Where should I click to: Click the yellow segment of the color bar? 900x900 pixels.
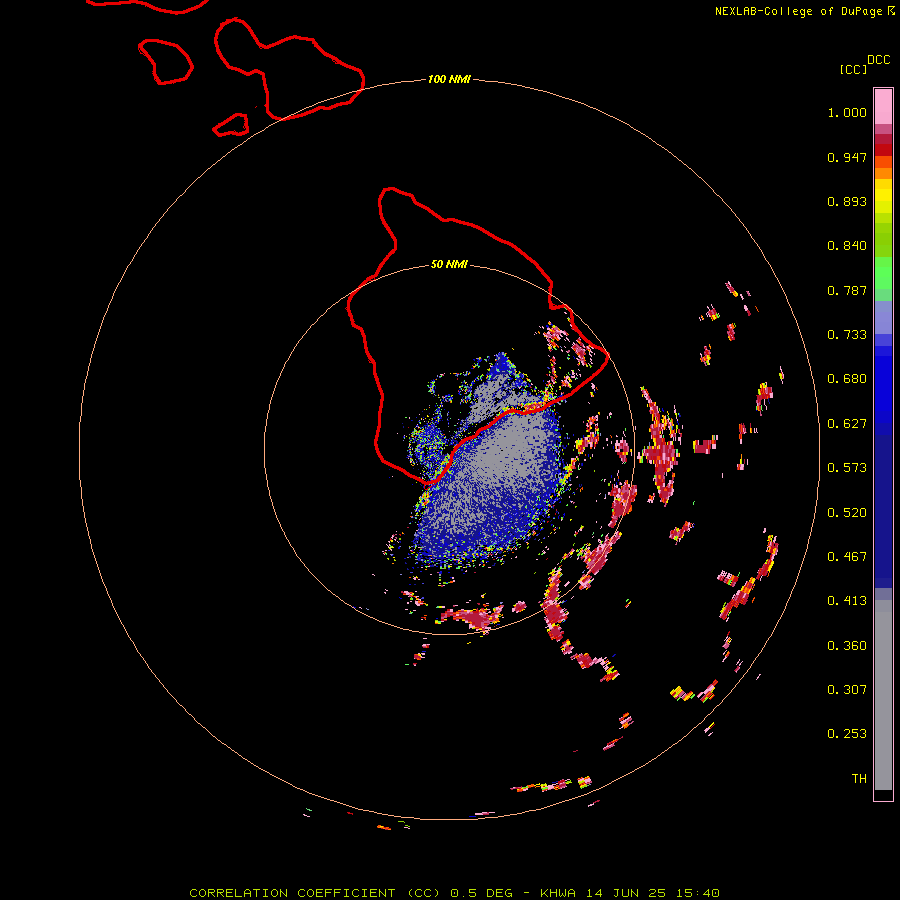[883, 196]
